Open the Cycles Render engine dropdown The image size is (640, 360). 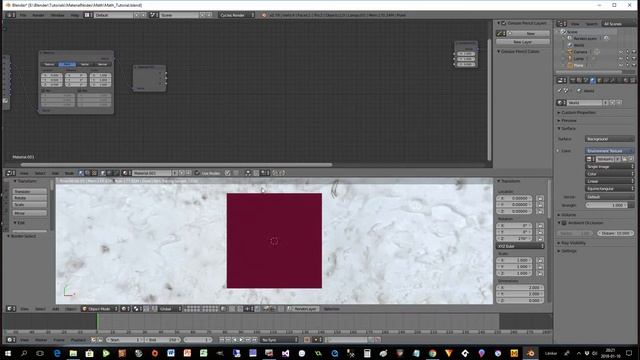(x=237, y=15)
